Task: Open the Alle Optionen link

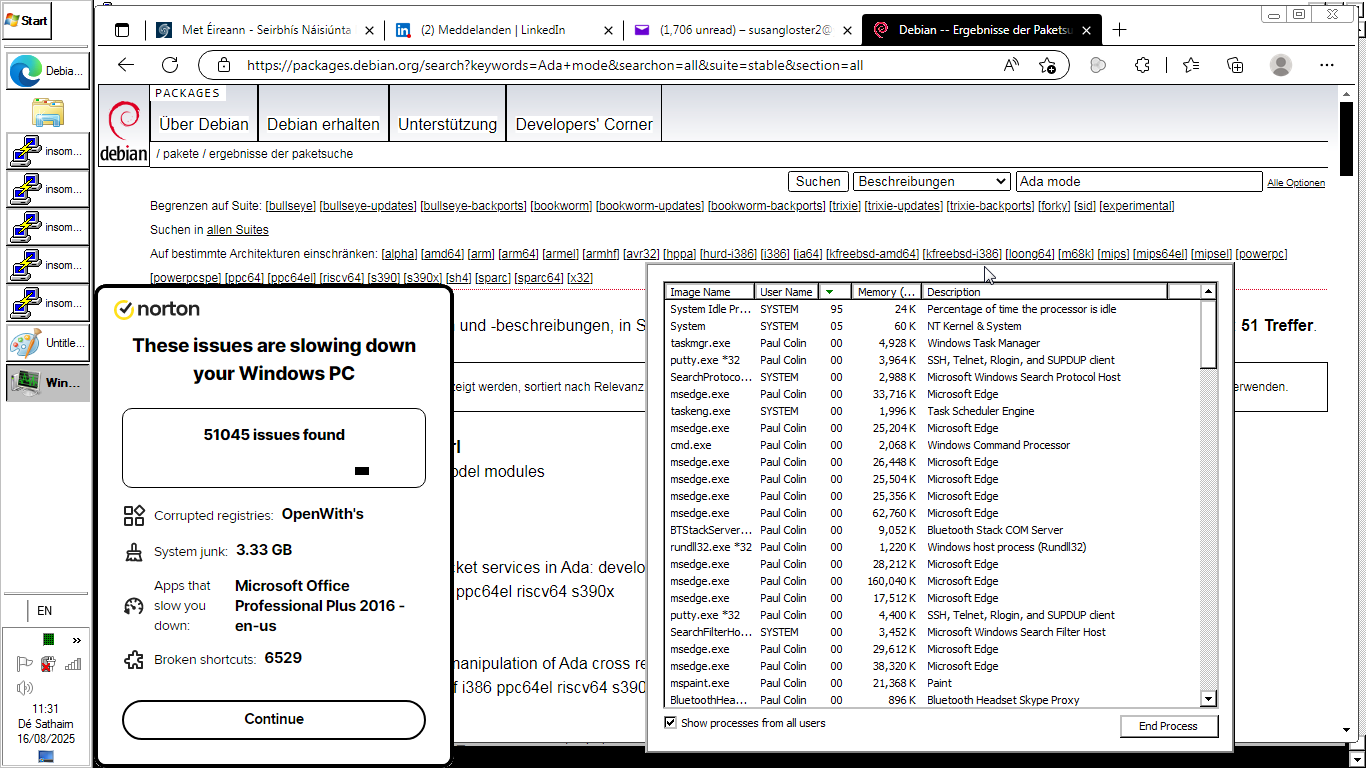Action: [1295, 183]
